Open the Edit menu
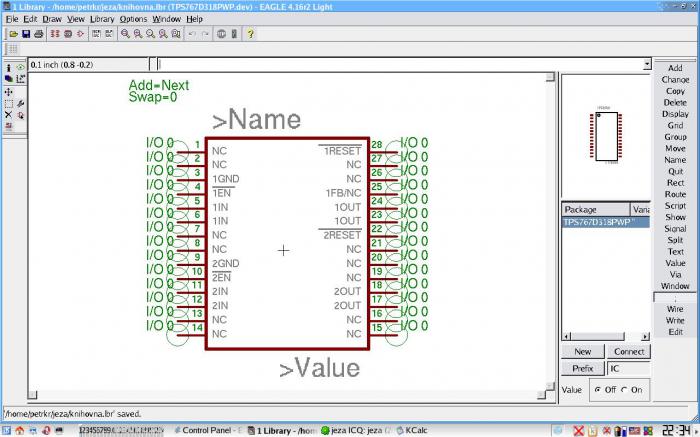This screenshot has width=700, height=437. pyautogui.click(x=30, y=19)
